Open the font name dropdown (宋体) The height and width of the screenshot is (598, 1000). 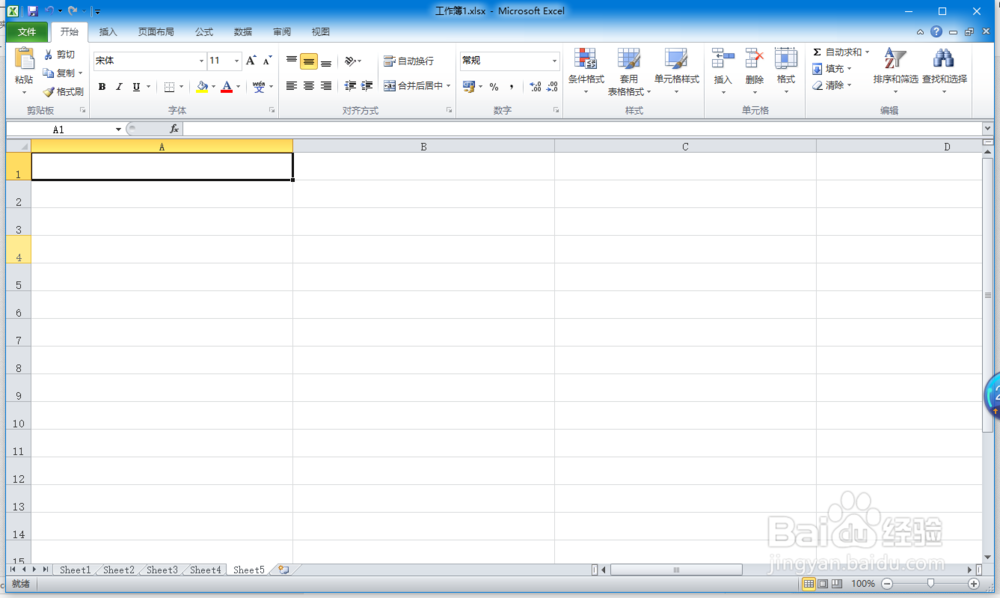coord(202,61)
